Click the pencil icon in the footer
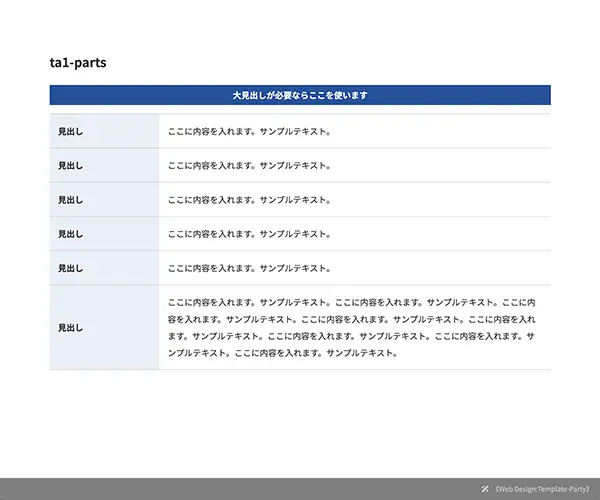The width and height of the screenshot is (600, 500). click(485, 488)
